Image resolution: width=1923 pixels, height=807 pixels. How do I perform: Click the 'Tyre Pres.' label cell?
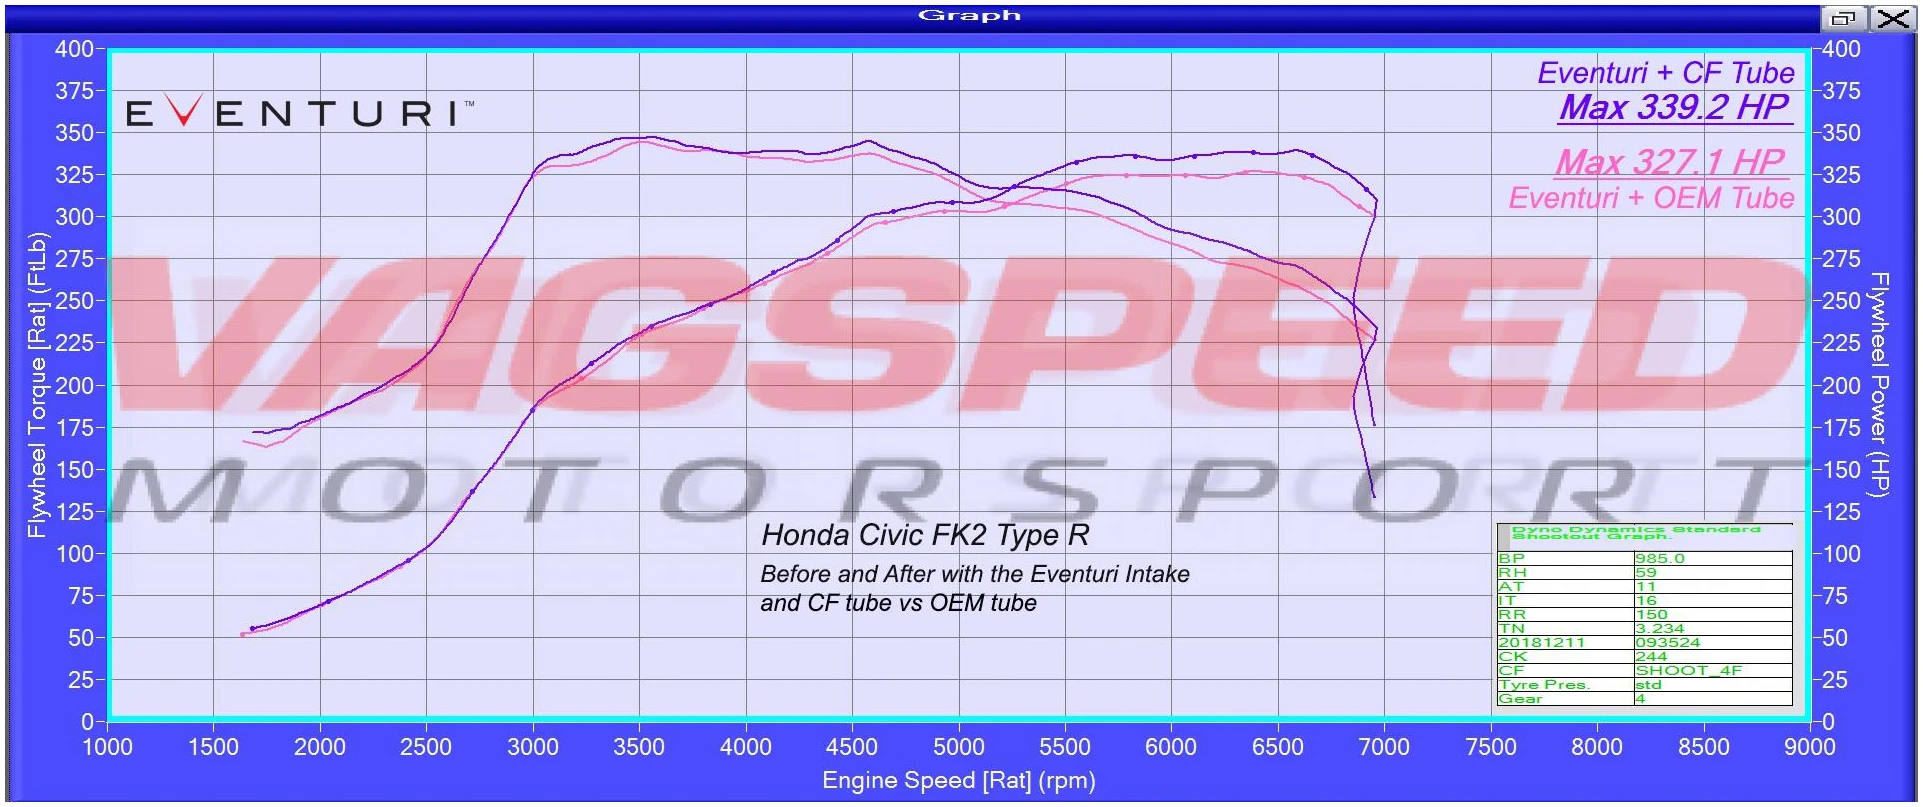(x=1565, y=685)
